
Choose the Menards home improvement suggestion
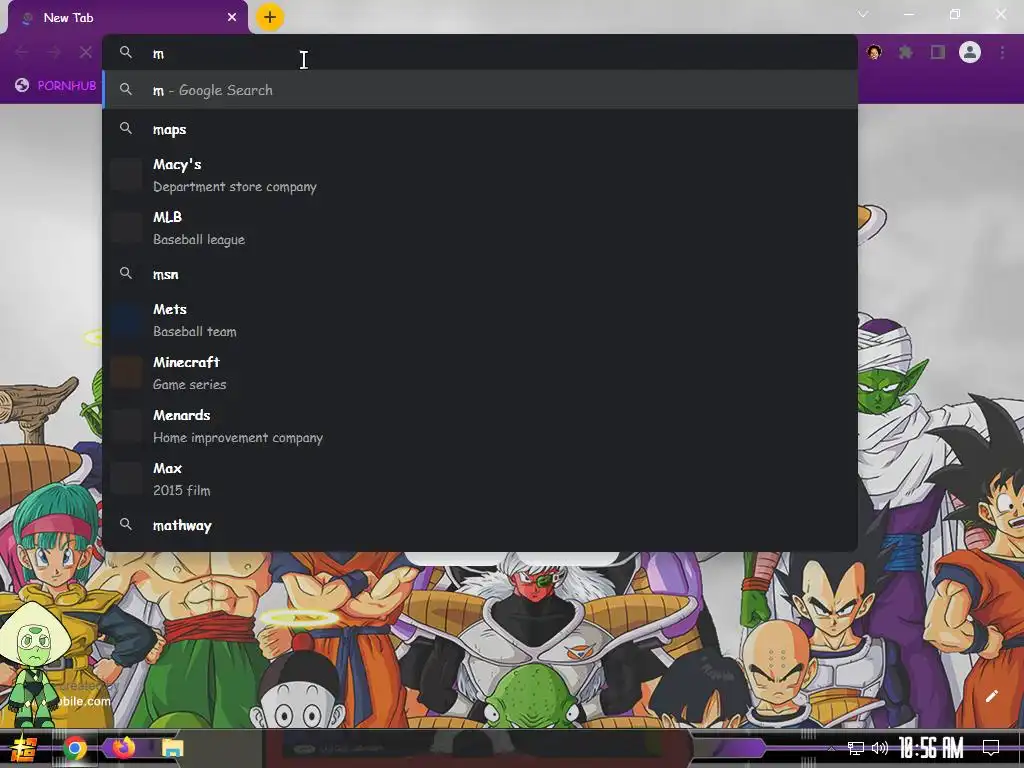pos(479,426)
